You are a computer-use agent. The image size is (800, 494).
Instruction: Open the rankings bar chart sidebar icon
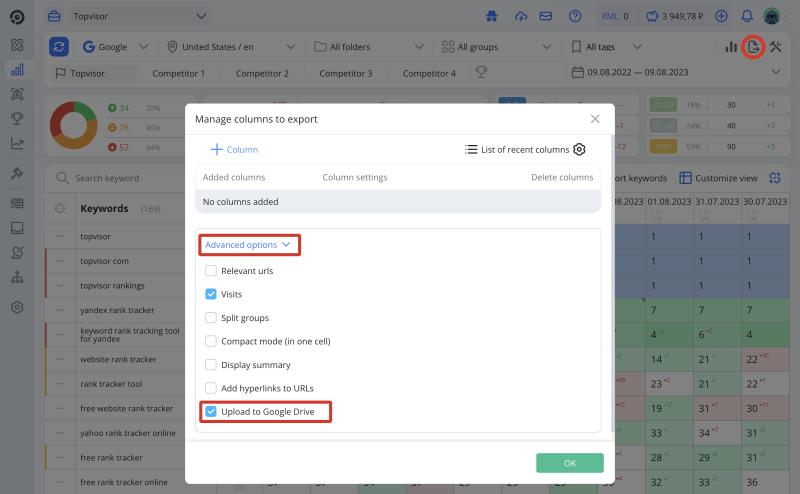tap(17, 69)
